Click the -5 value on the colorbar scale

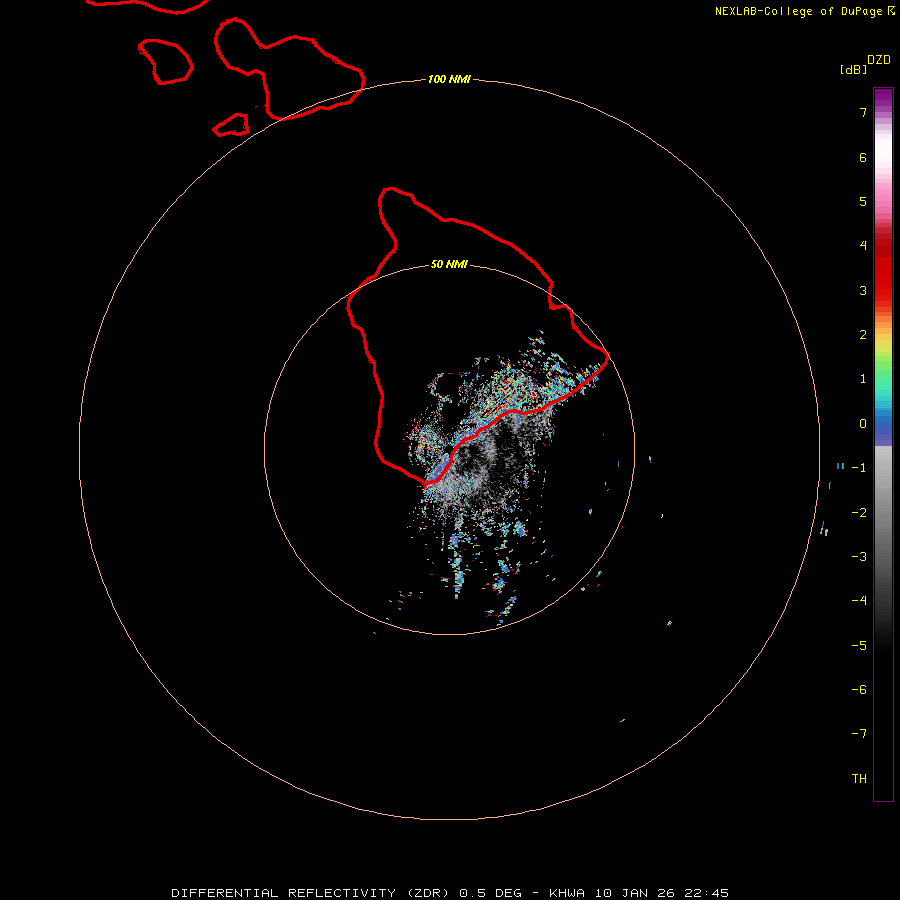click(x=859, y=646)
